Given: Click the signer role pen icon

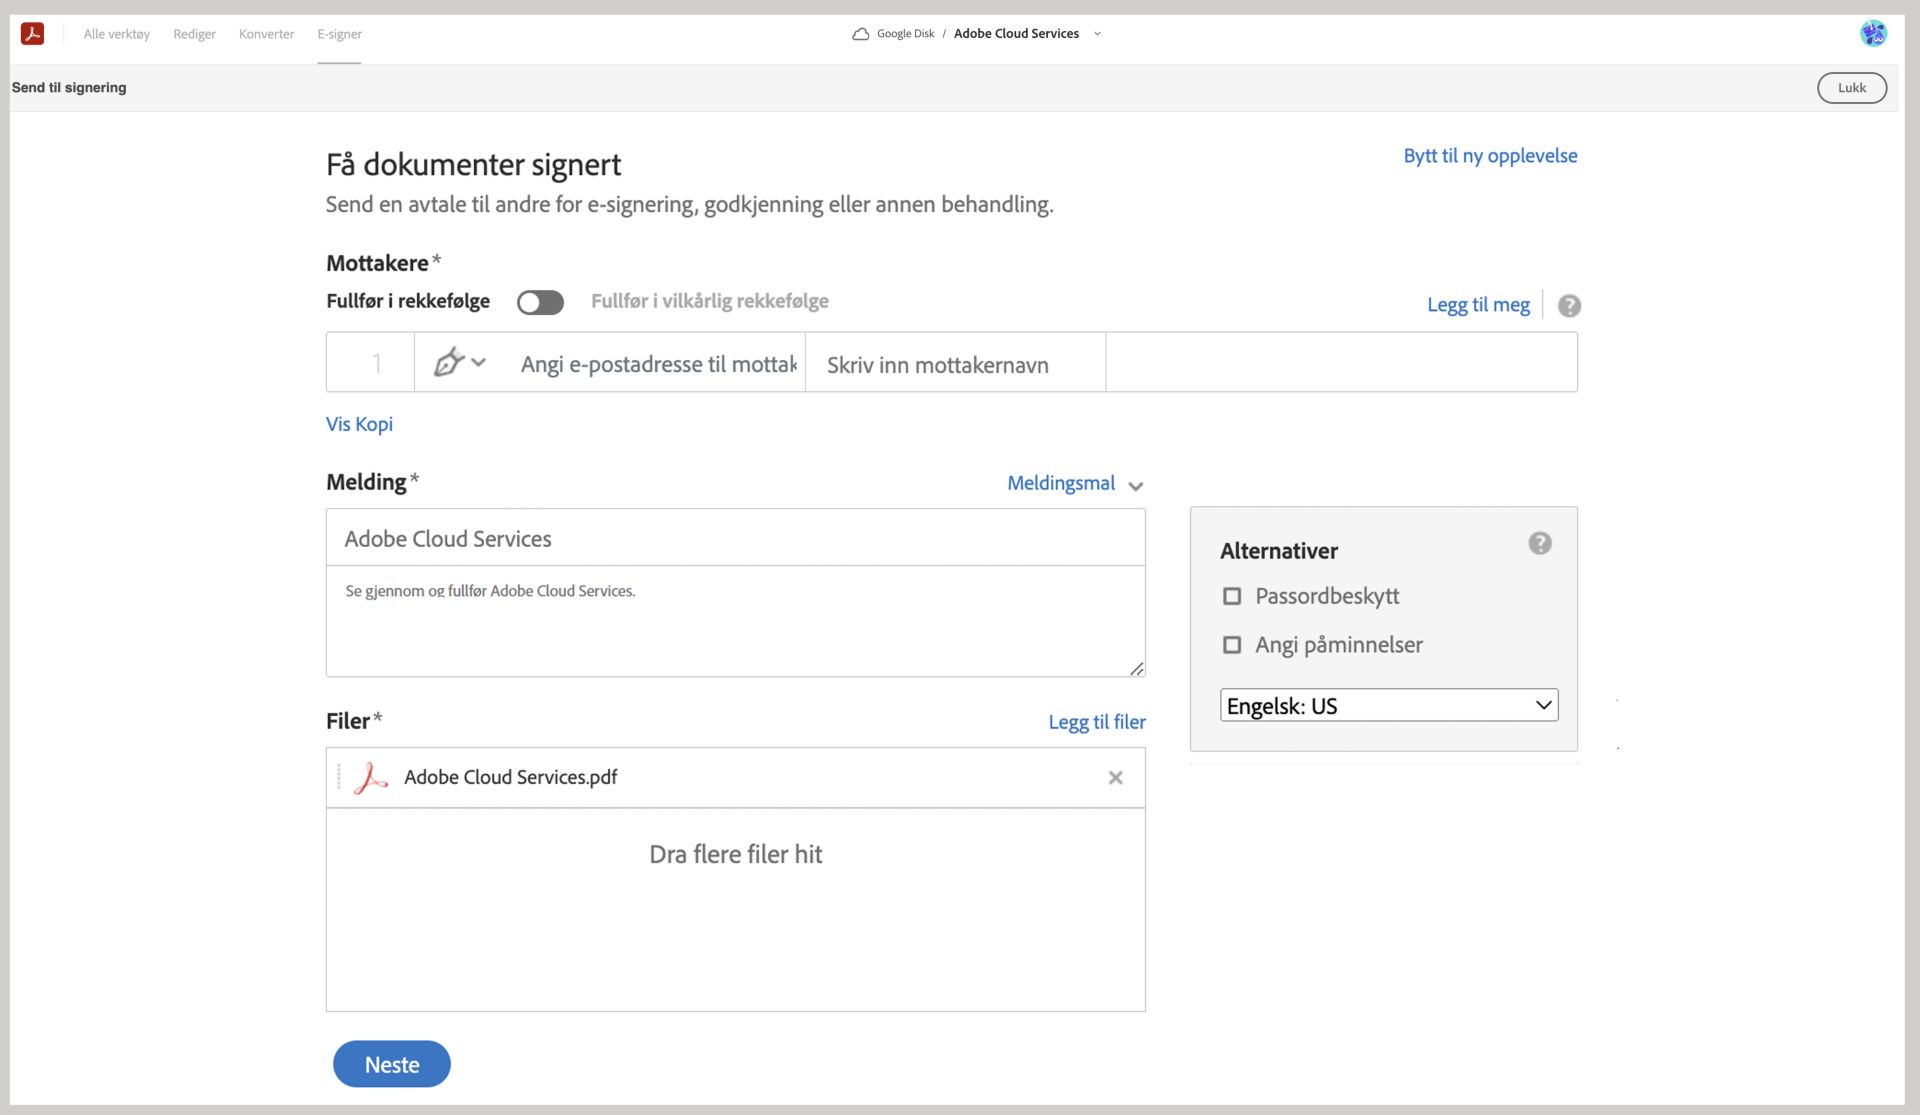Looking at the screenshot, I should click(x=449, y=362).
